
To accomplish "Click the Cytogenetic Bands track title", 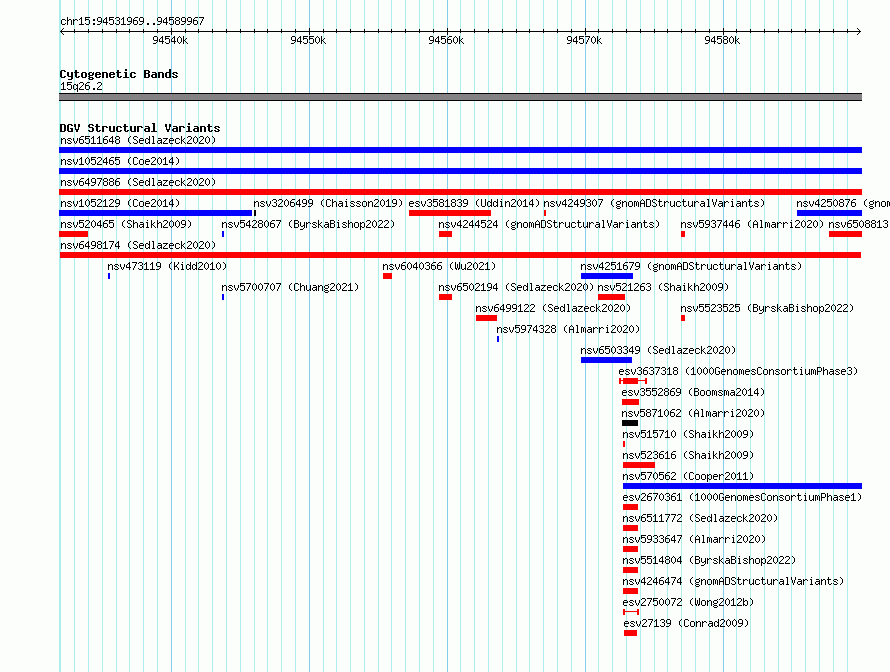I will point(119,74).
